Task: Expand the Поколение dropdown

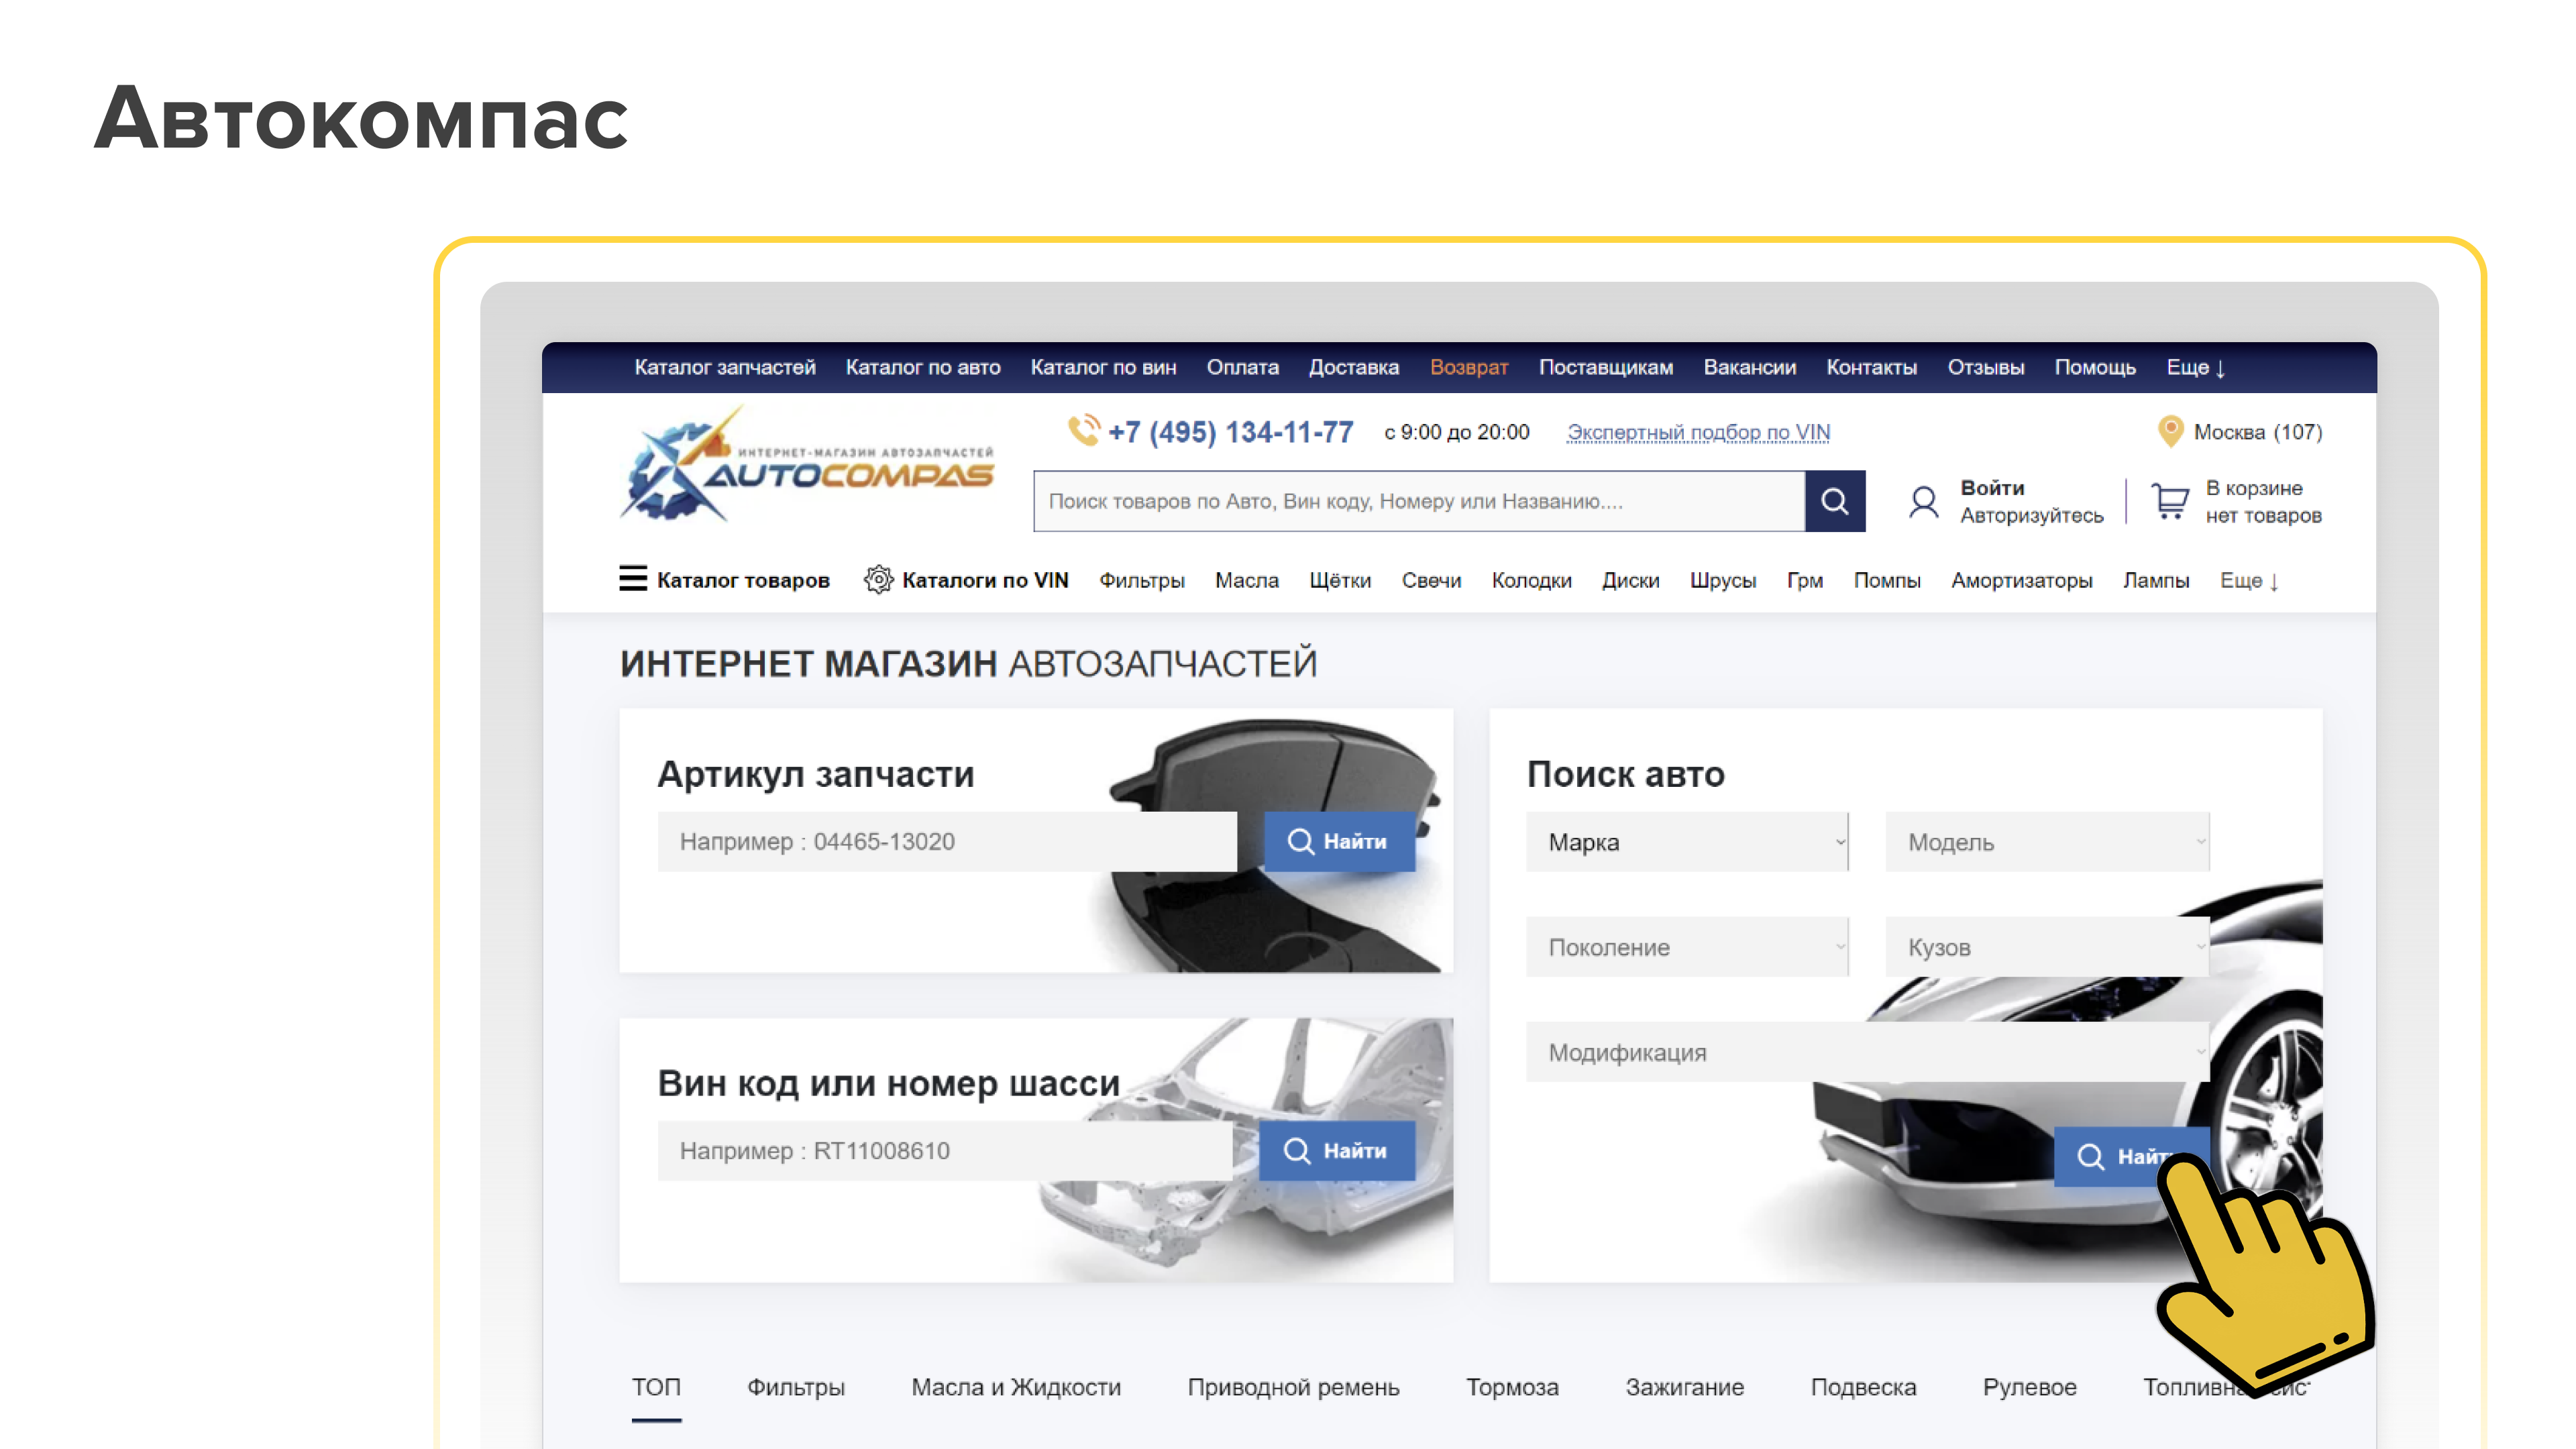Action: (1687, 947)
